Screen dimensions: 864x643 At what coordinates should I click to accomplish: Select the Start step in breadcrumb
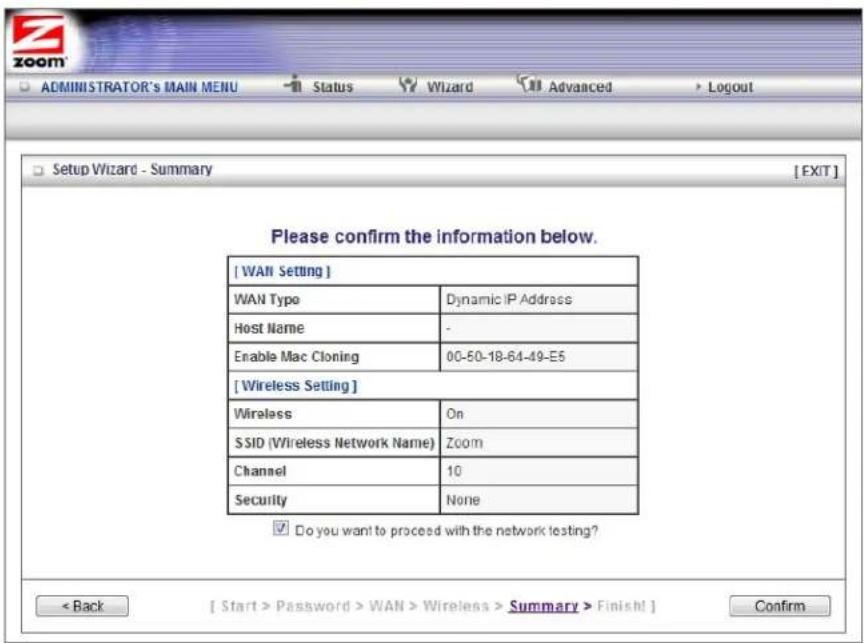coord(239,606)
